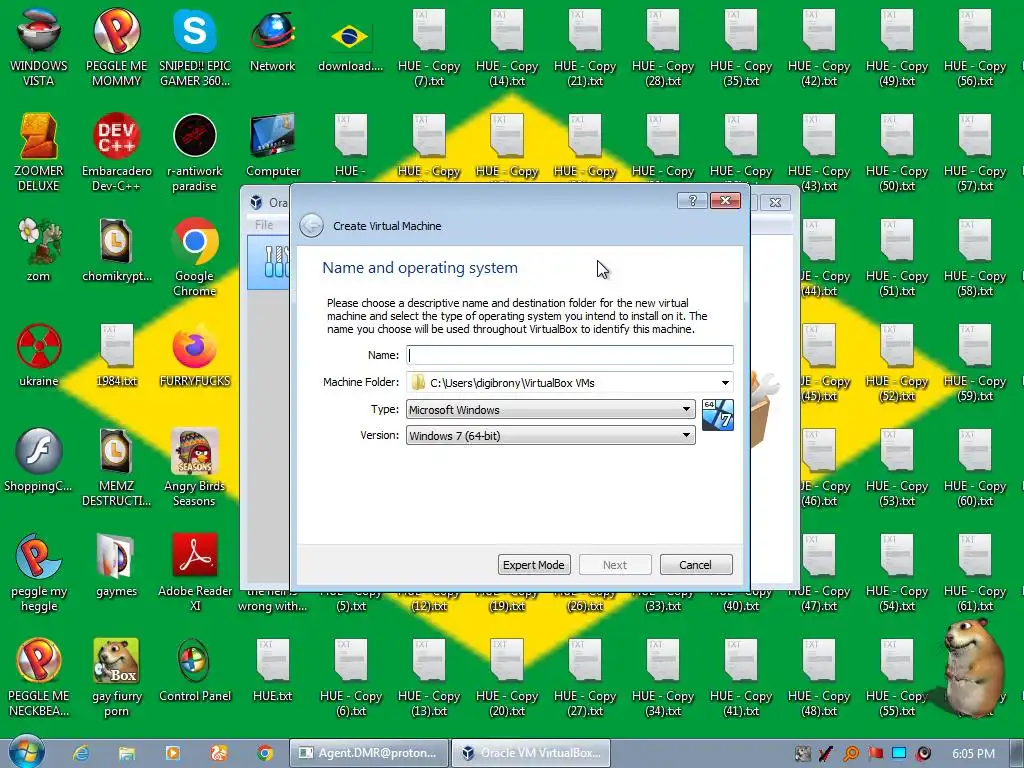
Task: Click the Next button
Action: 615,565
